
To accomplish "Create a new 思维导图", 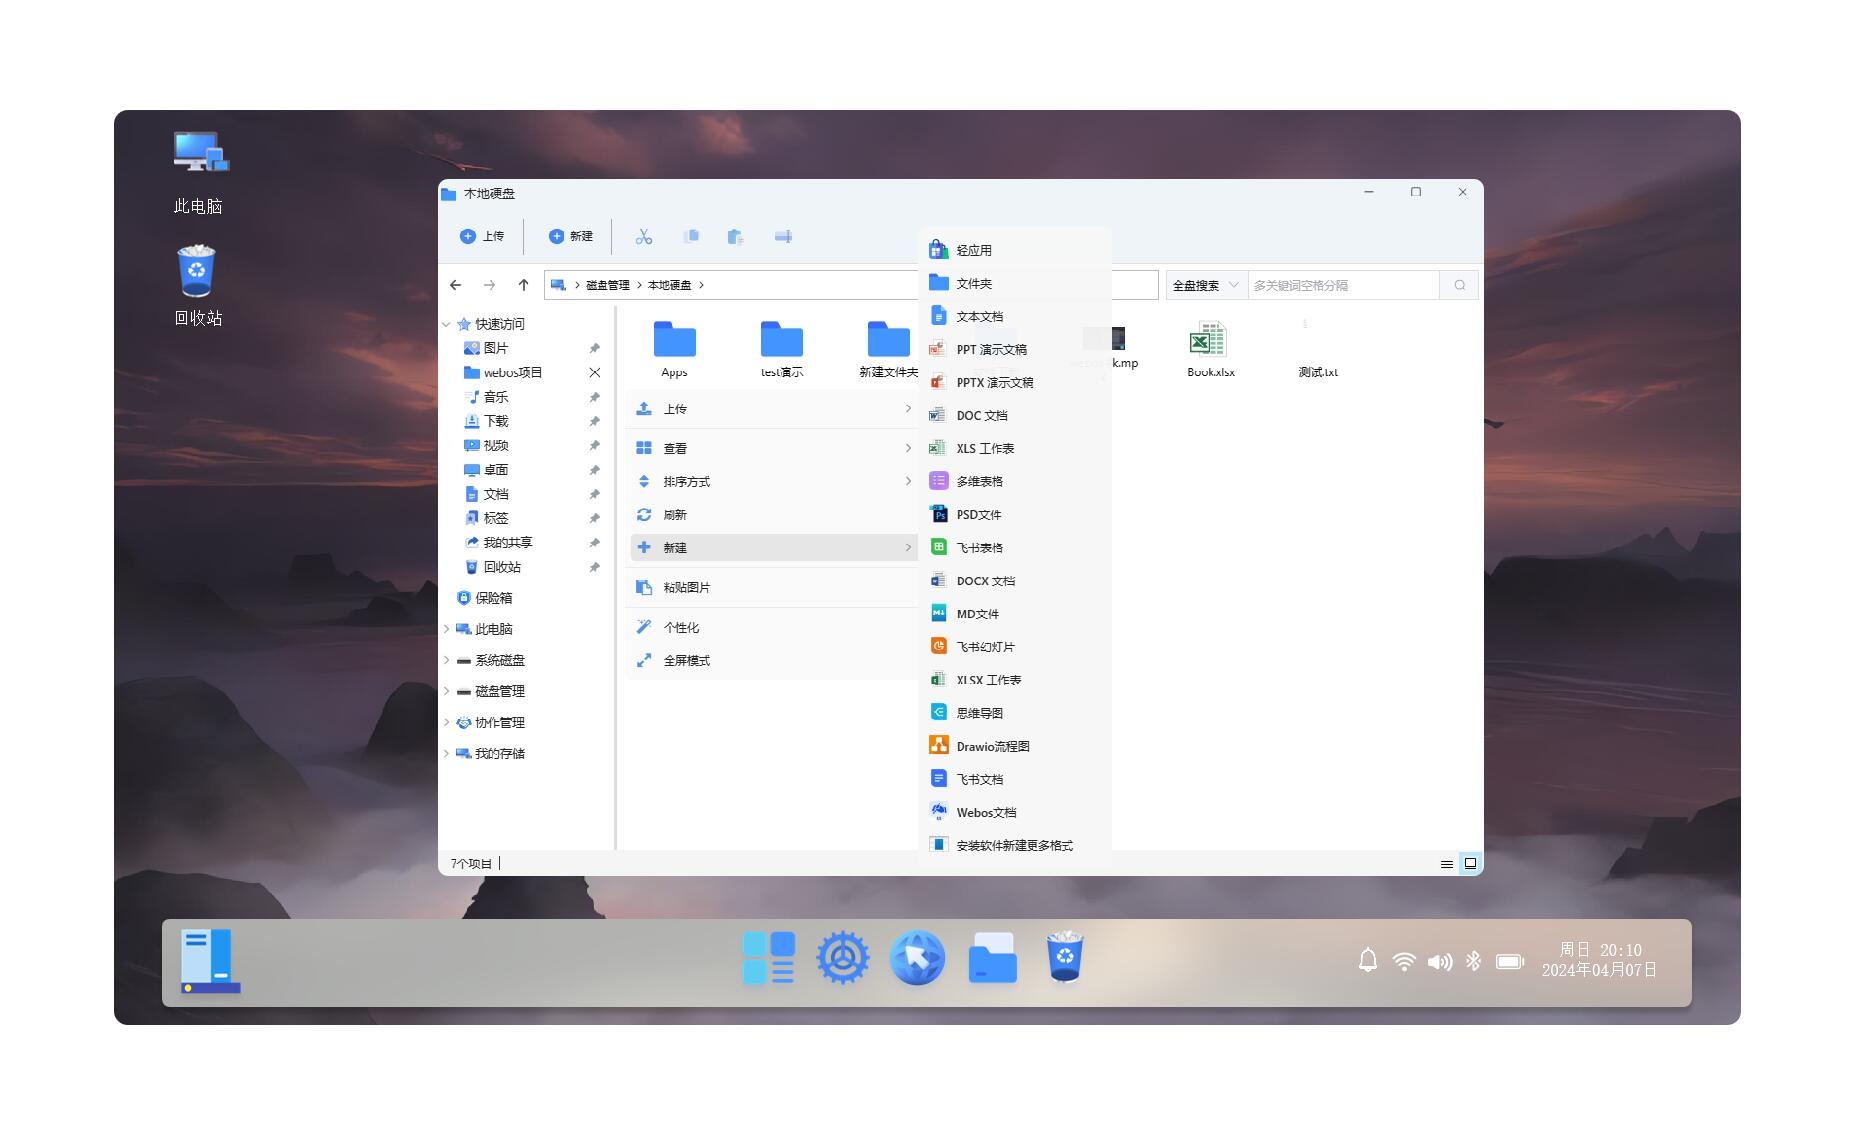I will coord(1014,713).
